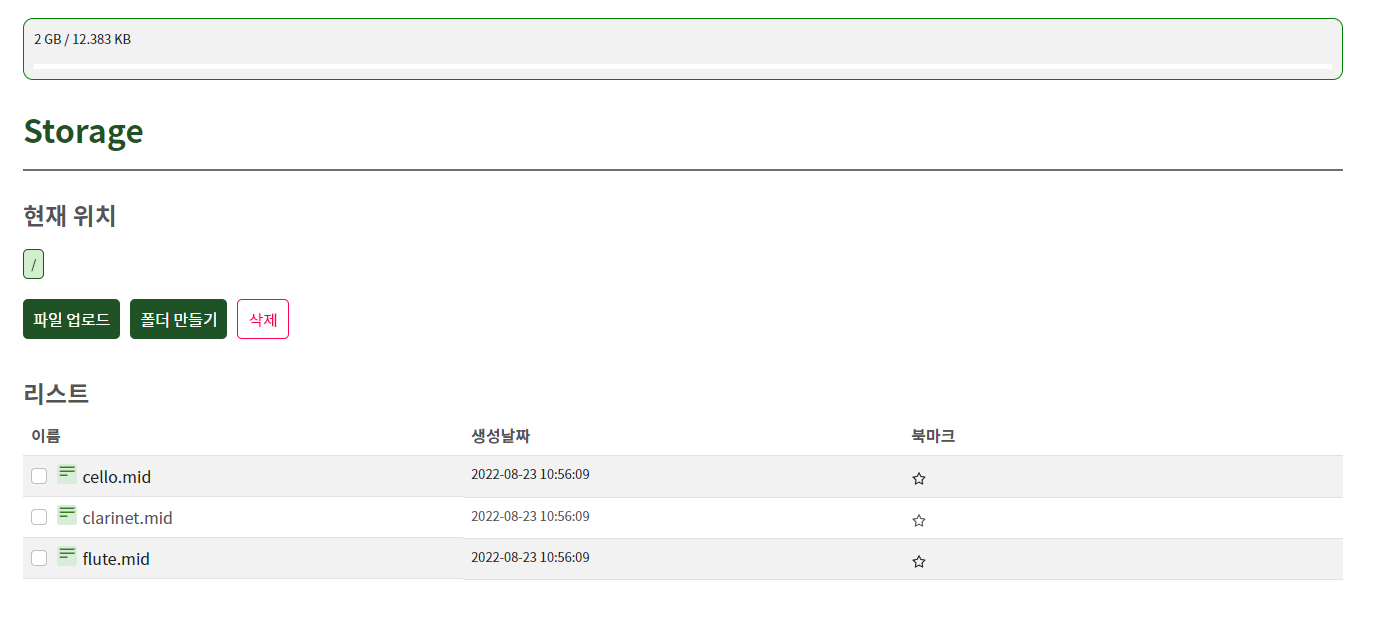
Task: Bookmark cello.mid with its star icon
Action: point(919,479)
